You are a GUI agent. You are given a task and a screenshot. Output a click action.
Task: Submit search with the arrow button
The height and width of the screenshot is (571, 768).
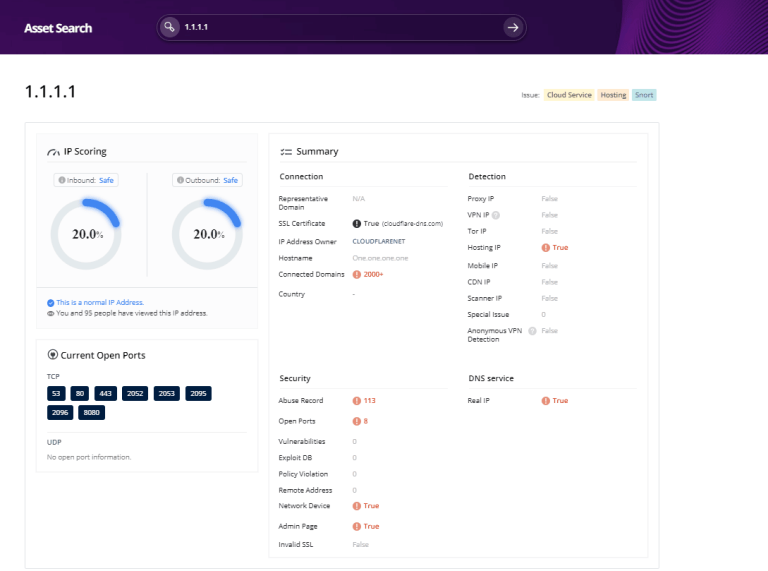[513, 27]
